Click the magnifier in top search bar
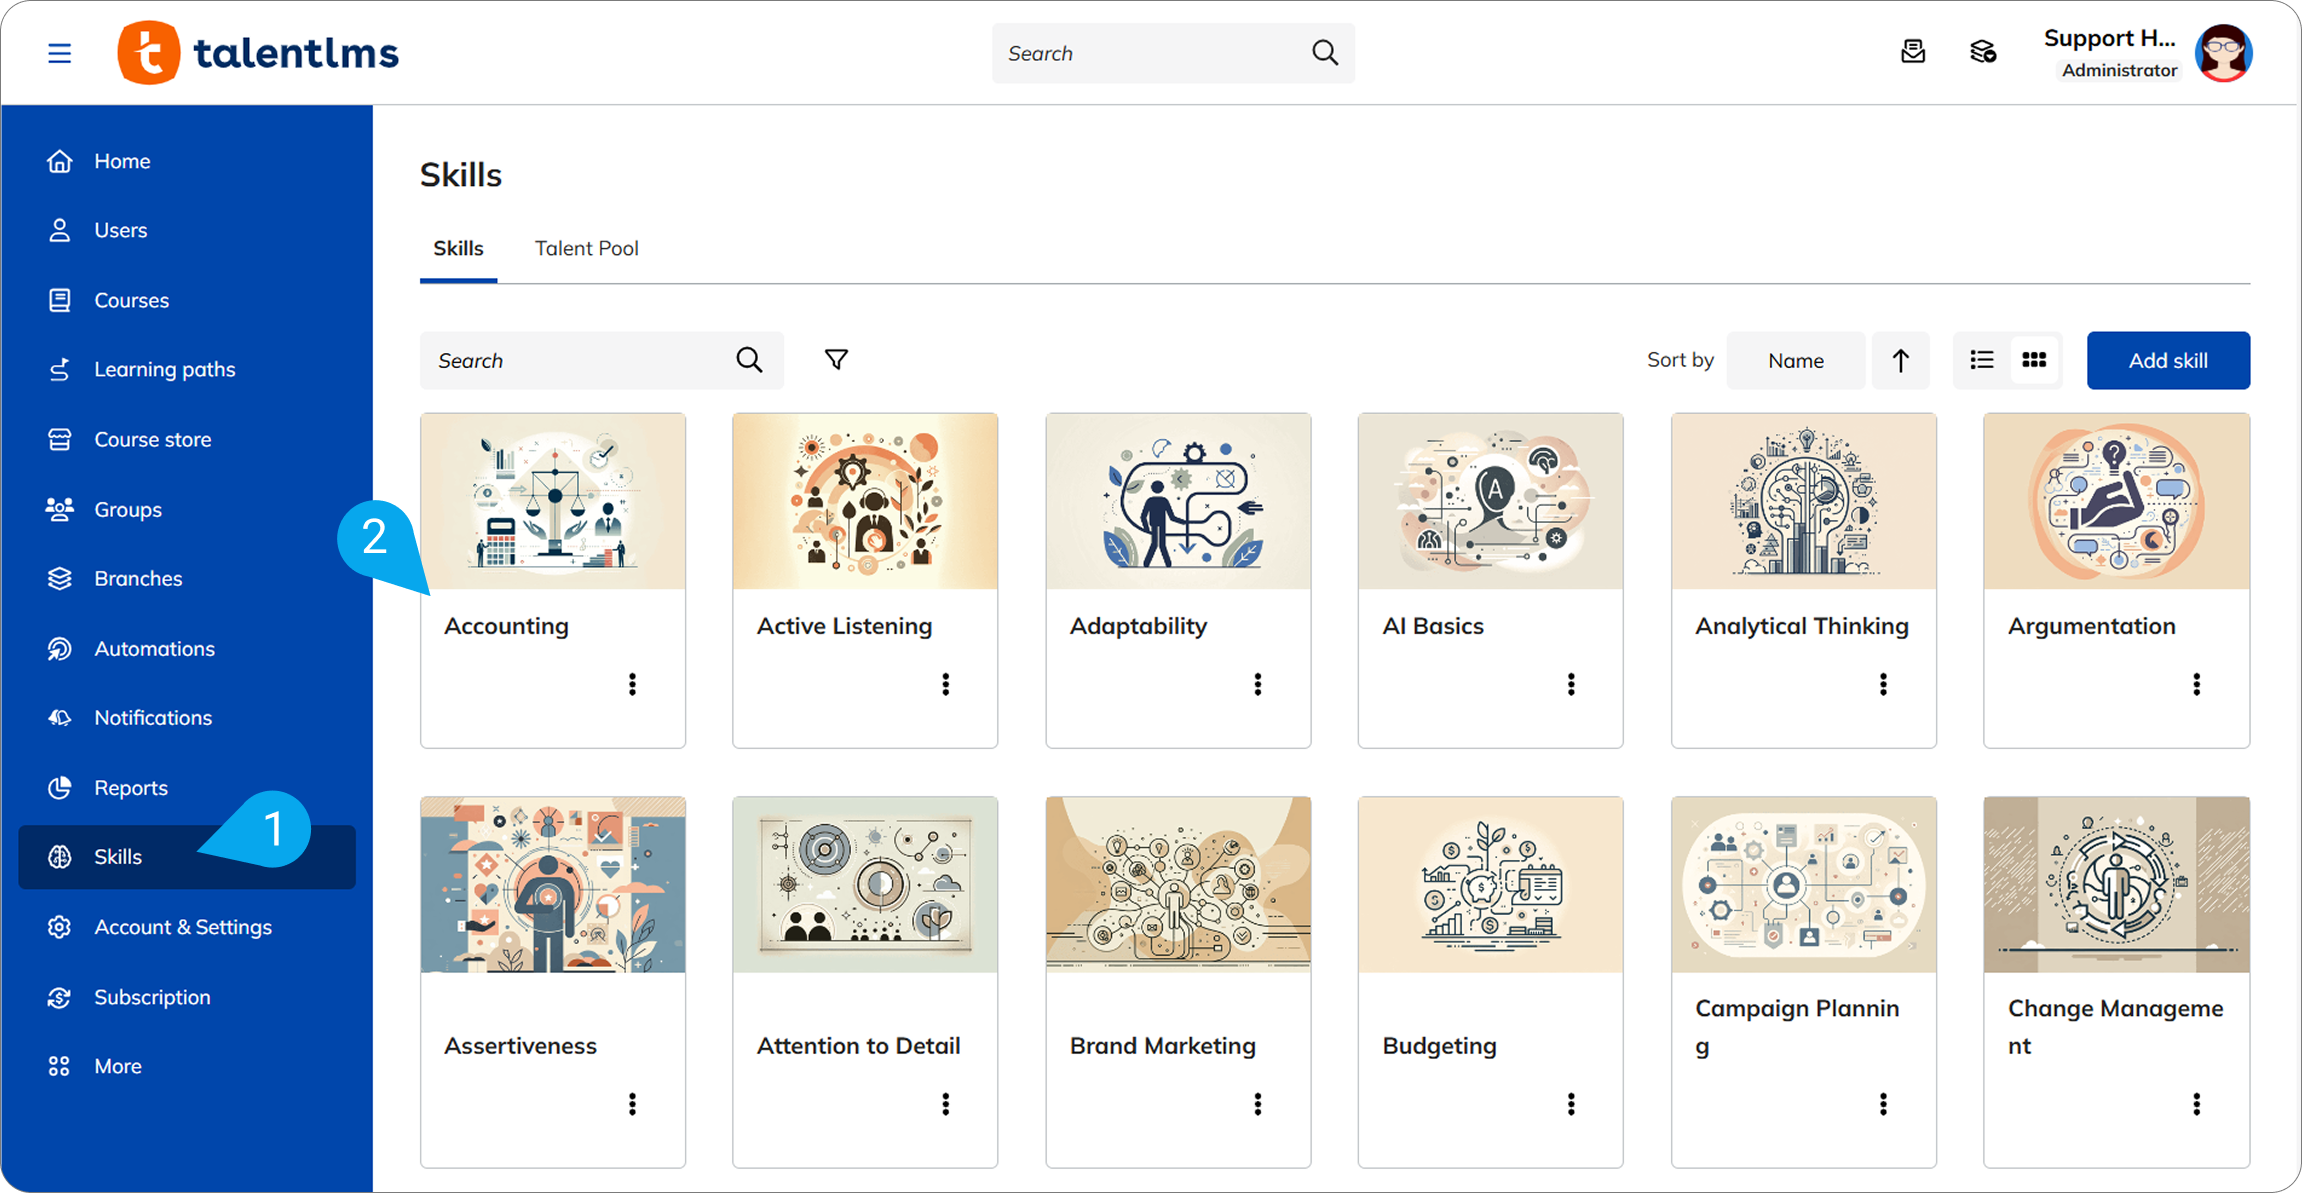 coord(1324,53)
